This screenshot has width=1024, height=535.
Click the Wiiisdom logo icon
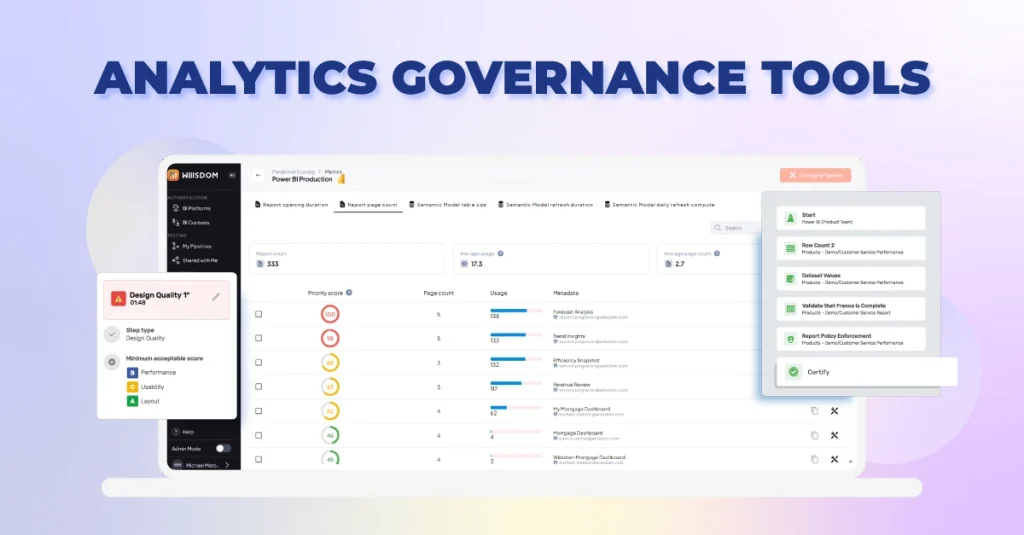tap(173, 175)
